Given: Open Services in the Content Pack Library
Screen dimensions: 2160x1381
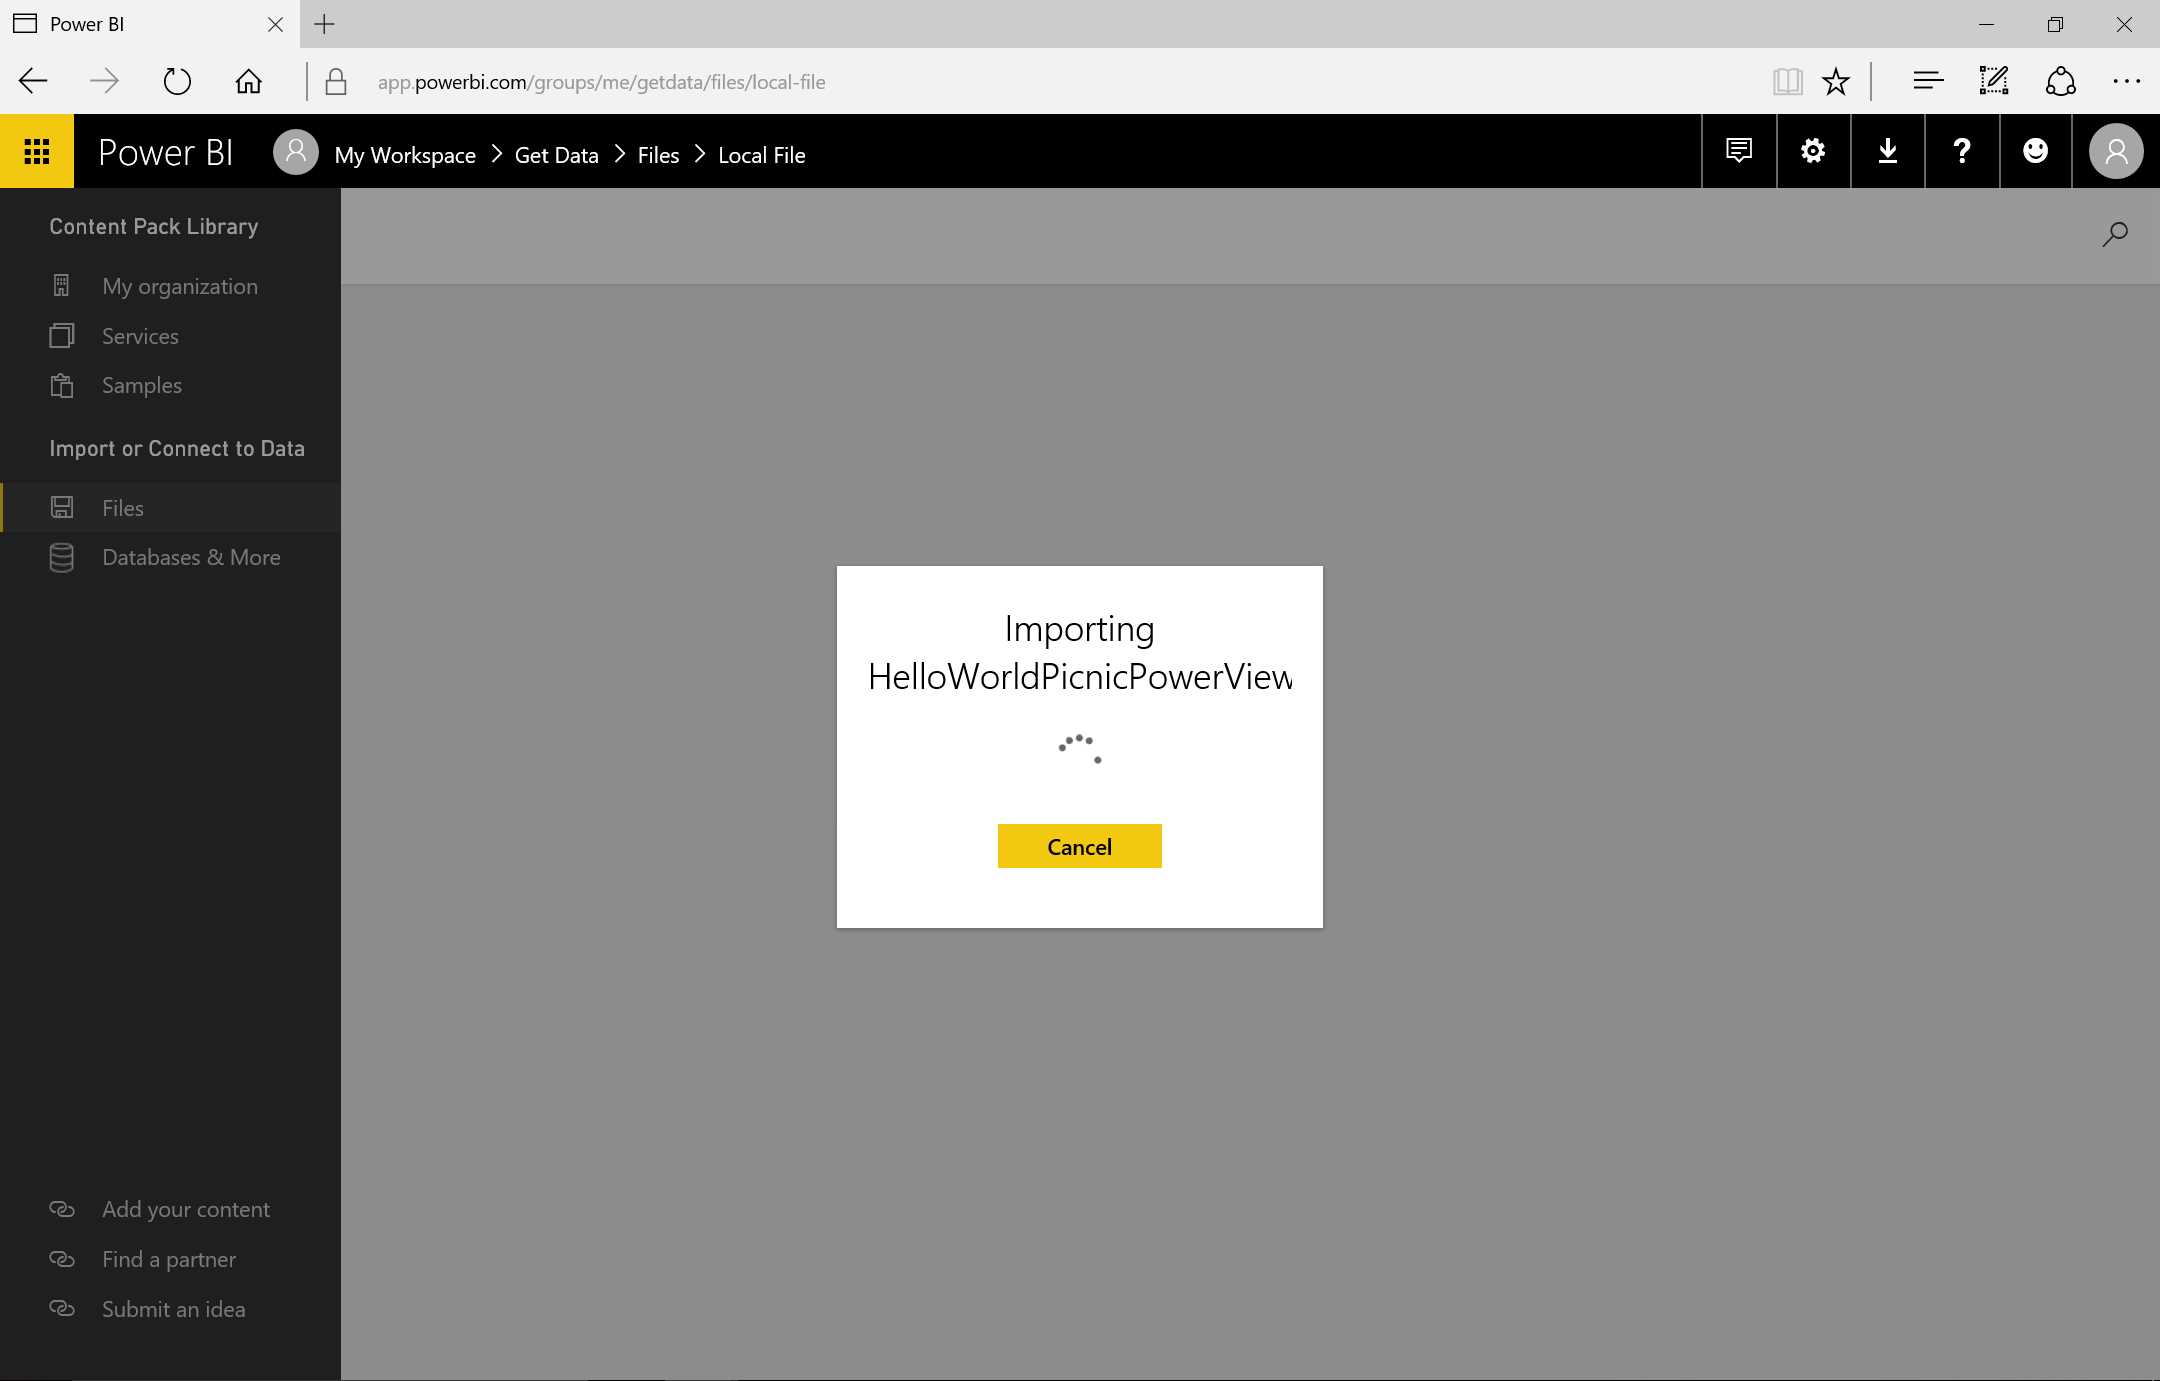Looking at the screenshot, I should [140, 336].
